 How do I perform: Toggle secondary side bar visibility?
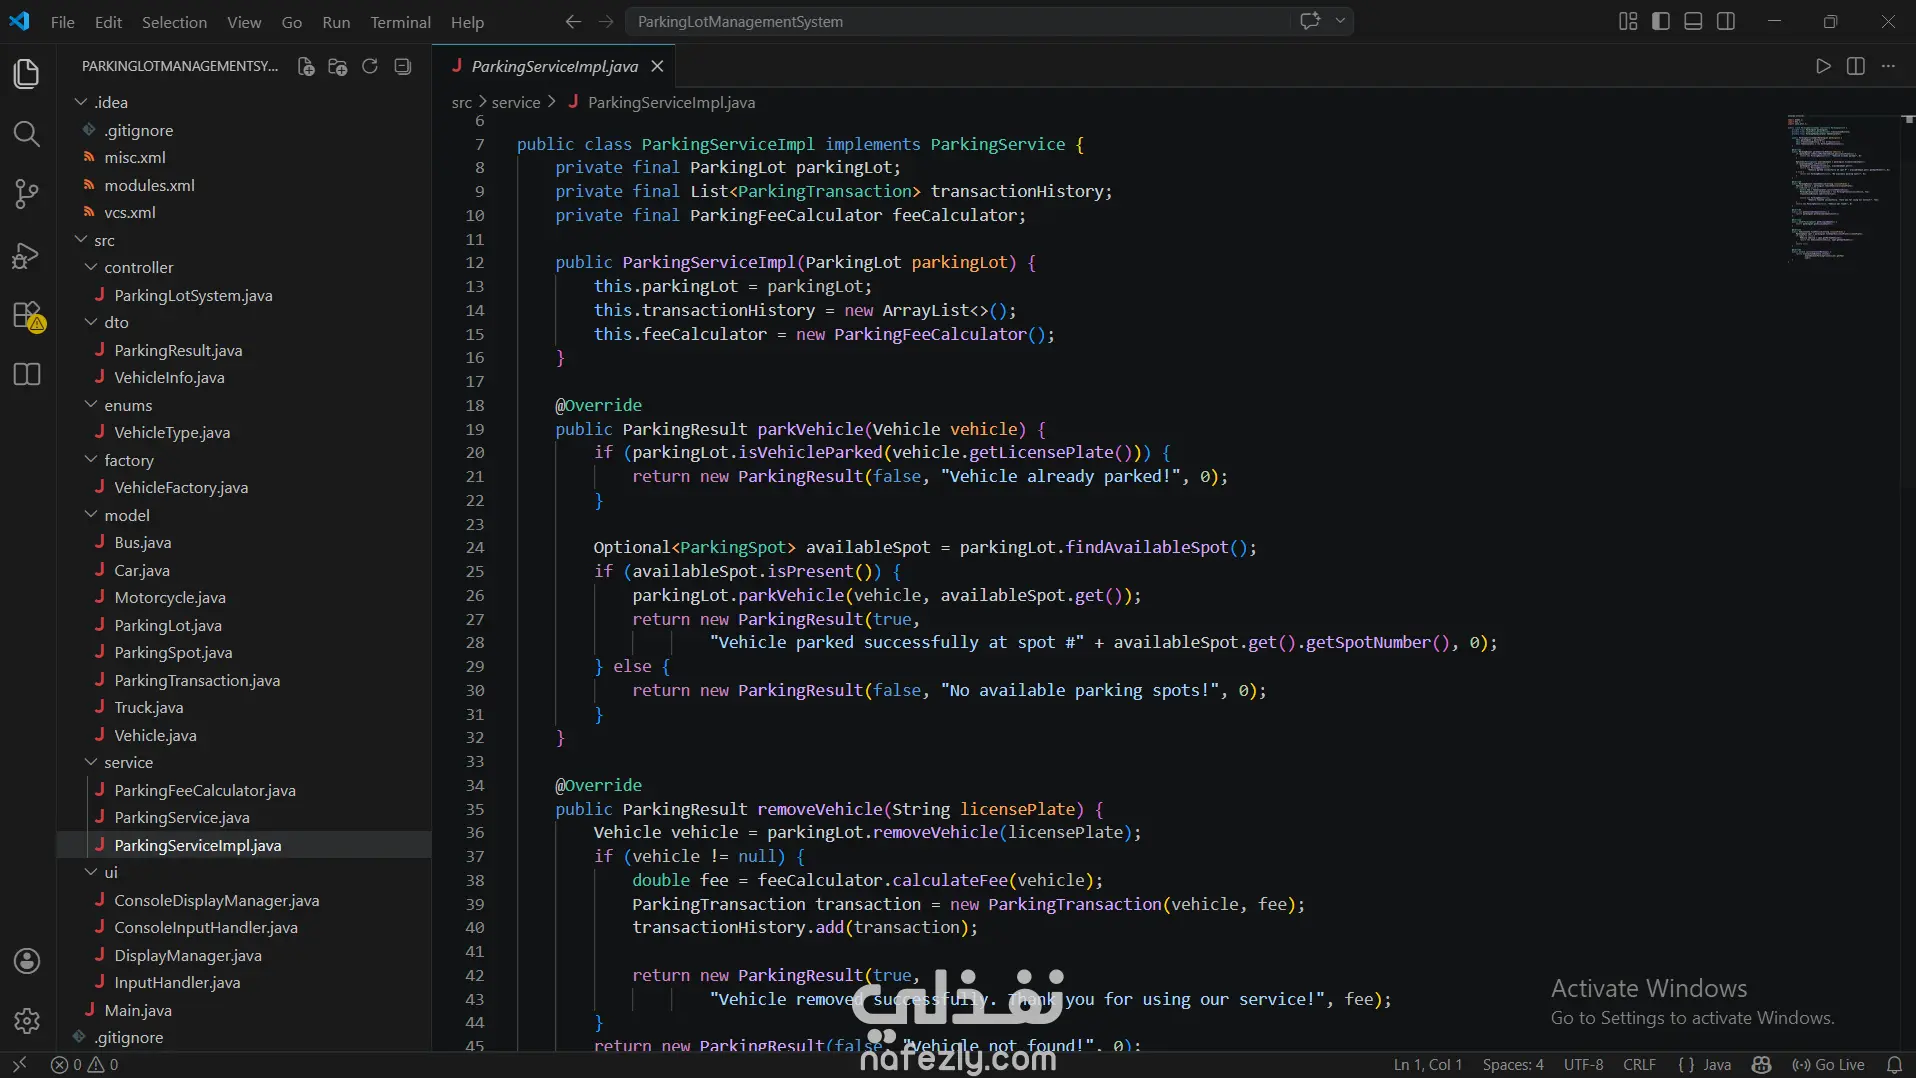point(1726,21)
